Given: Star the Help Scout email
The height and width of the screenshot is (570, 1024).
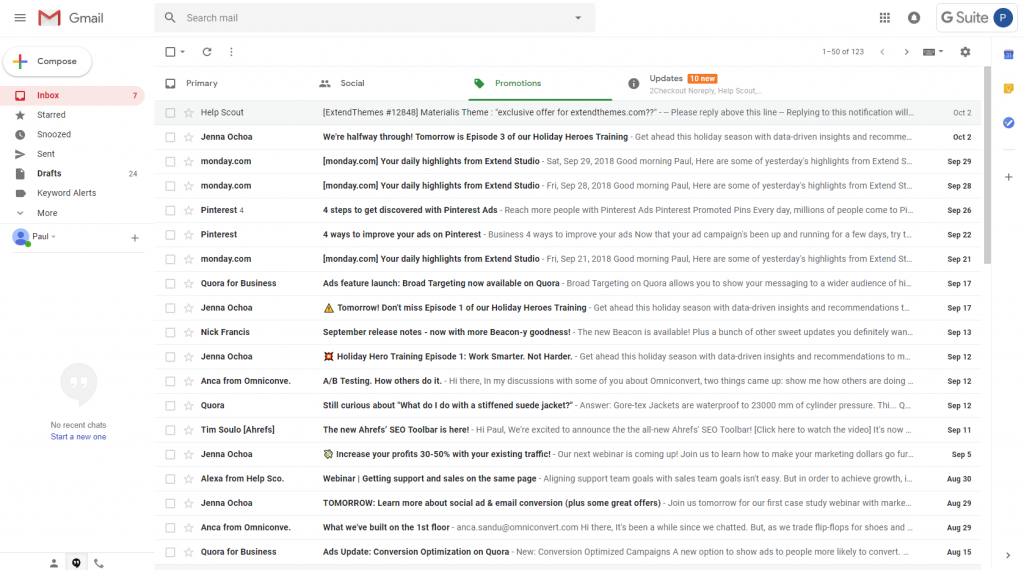Looking at the screenshot, I should (188, 113).
